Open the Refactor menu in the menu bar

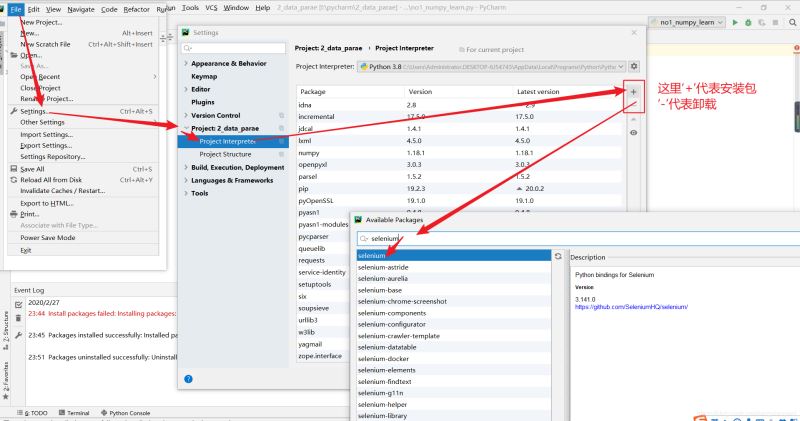click(x=136, y=7)
